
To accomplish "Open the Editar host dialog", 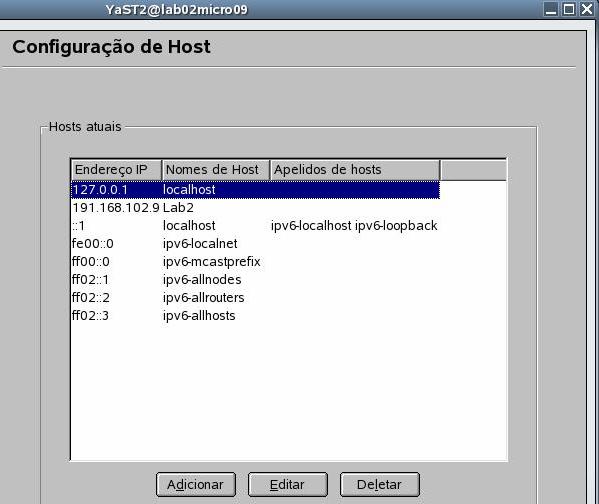I will coord(288,485).
